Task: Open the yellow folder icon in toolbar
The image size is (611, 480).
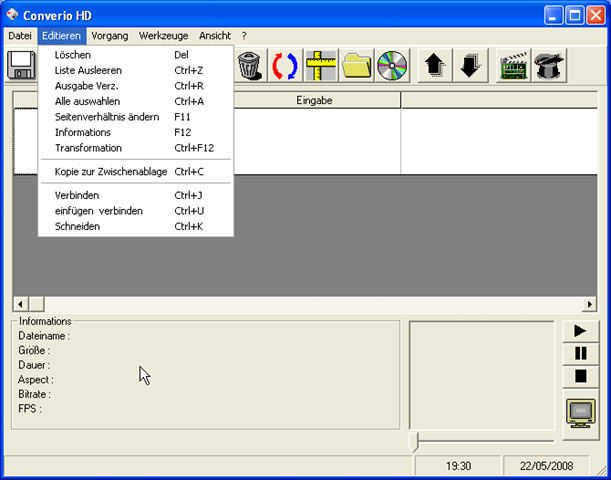Action: pos(357,65)
